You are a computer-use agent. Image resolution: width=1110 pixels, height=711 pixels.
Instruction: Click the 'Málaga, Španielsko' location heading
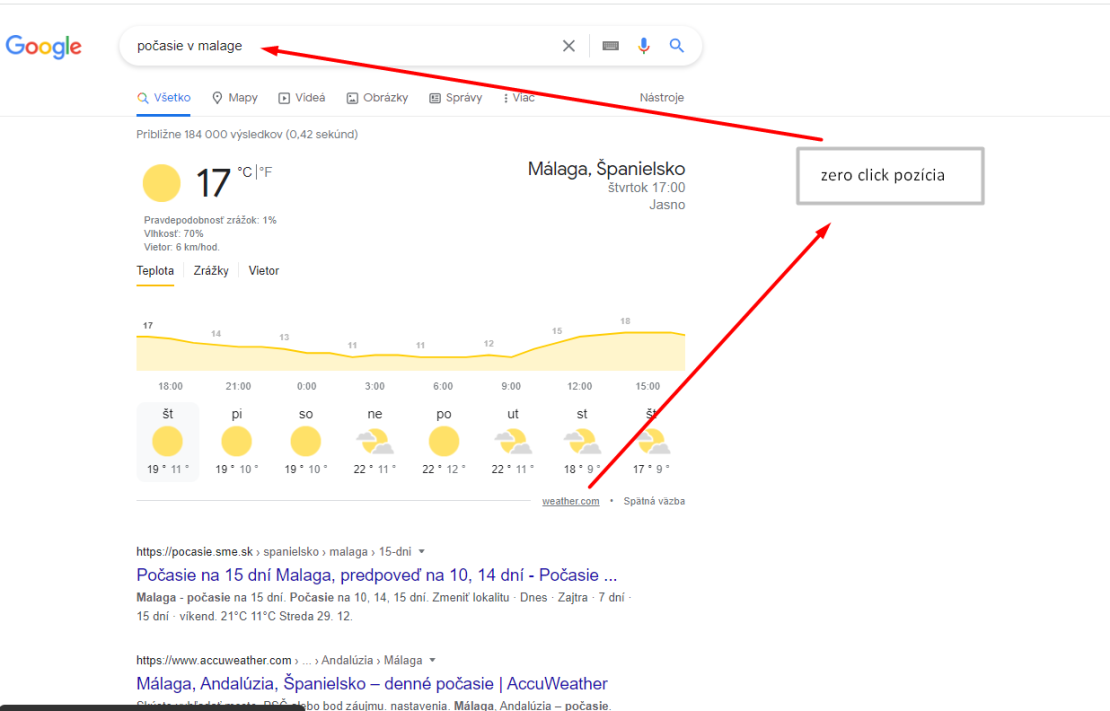click(607, 169)
